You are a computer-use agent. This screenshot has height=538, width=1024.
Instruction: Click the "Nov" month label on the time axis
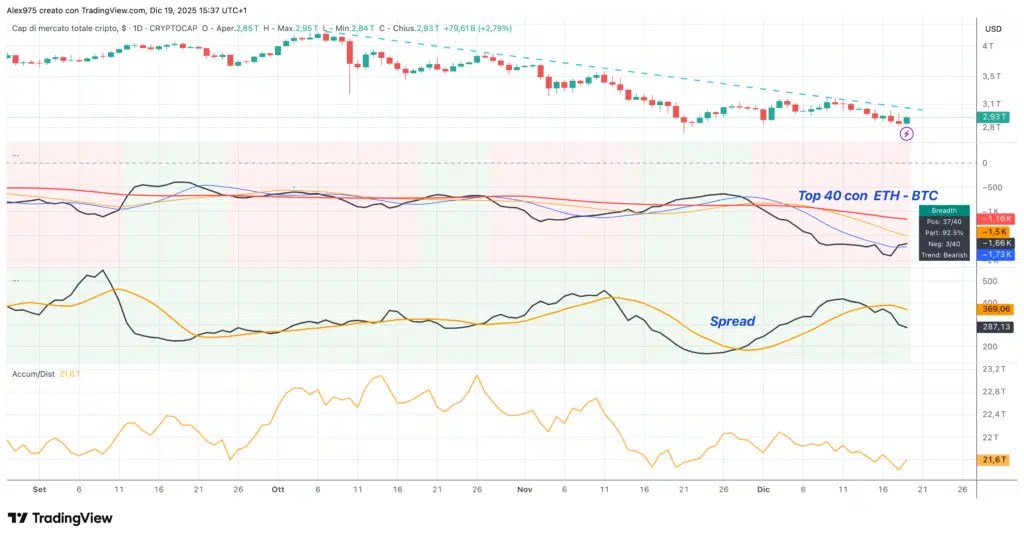coord(524,490)
